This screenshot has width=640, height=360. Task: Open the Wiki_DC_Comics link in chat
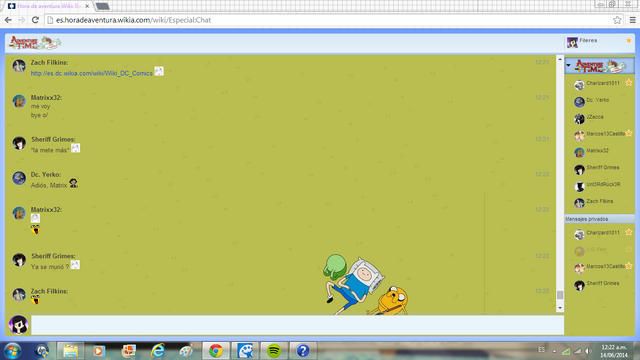click(91, 73)
